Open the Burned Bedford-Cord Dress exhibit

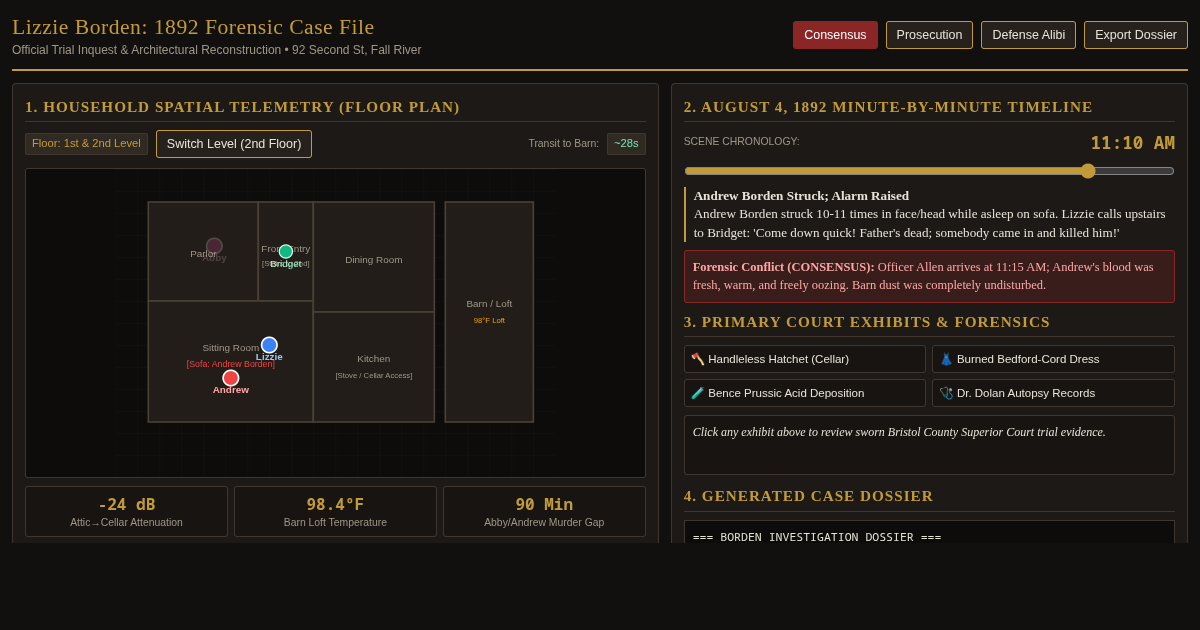[x=1053, y=359]
